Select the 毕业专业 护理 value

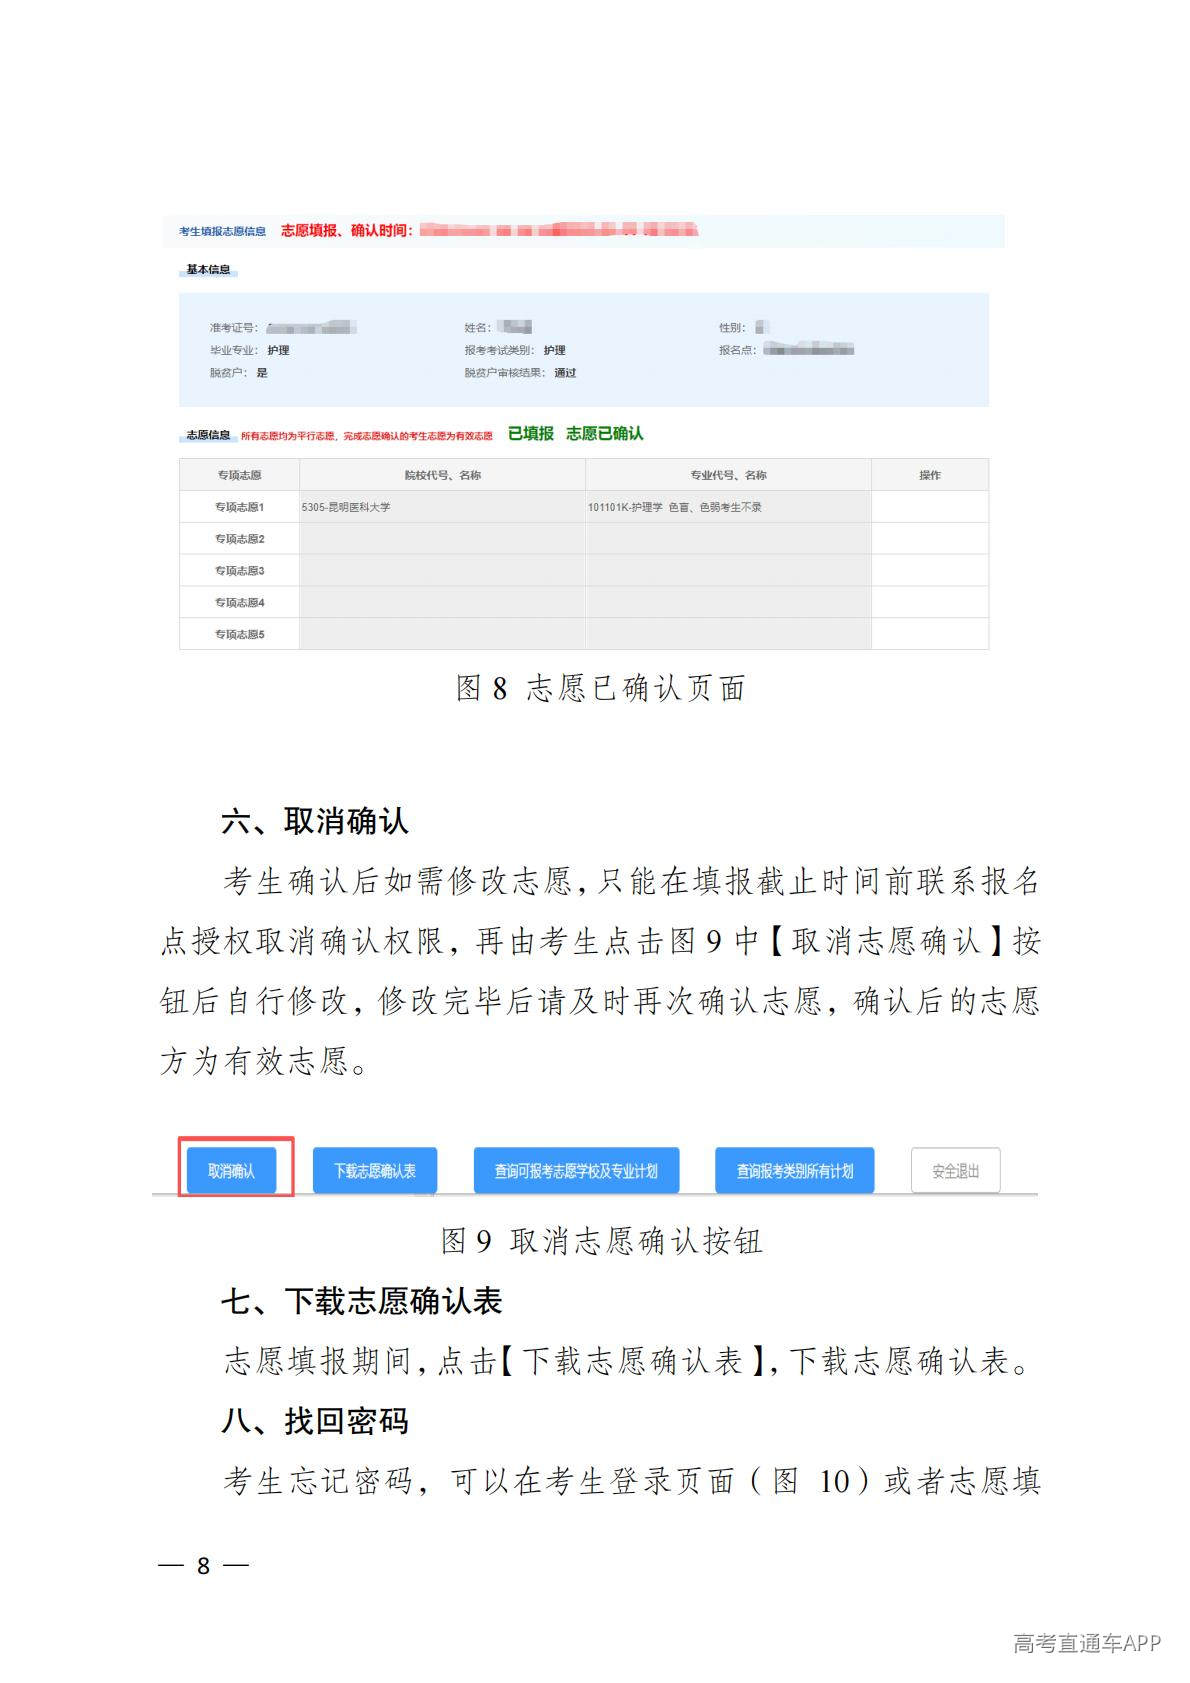(278, 351)
